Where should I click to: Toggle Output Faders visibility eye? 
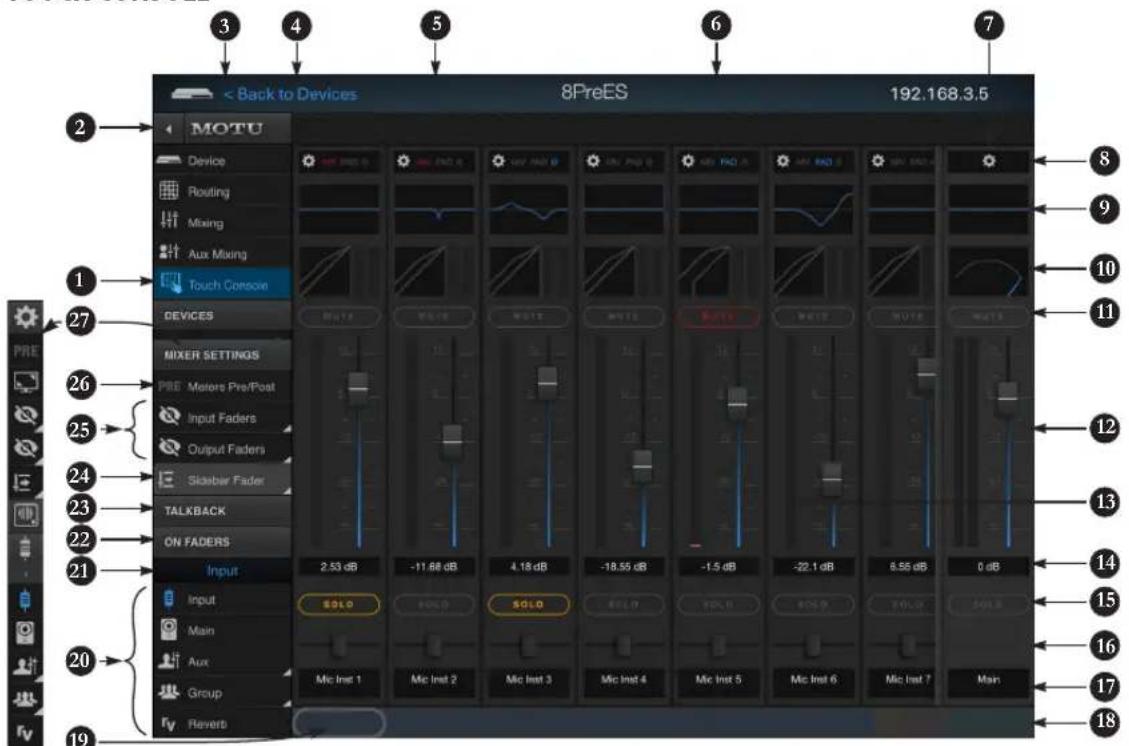click(169, 448)
